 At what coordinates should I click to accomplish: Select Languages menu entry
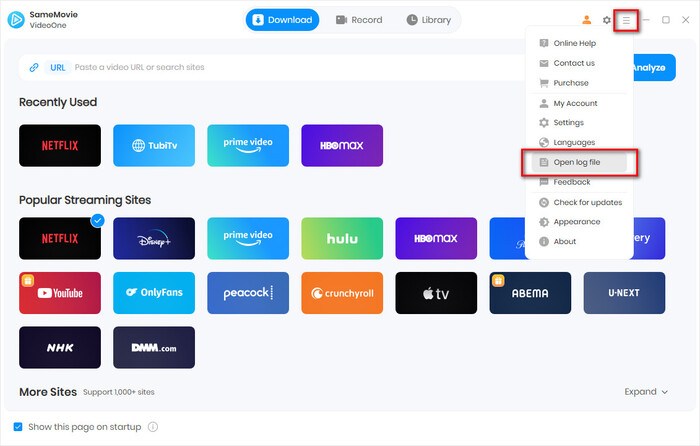coord(579,142)
